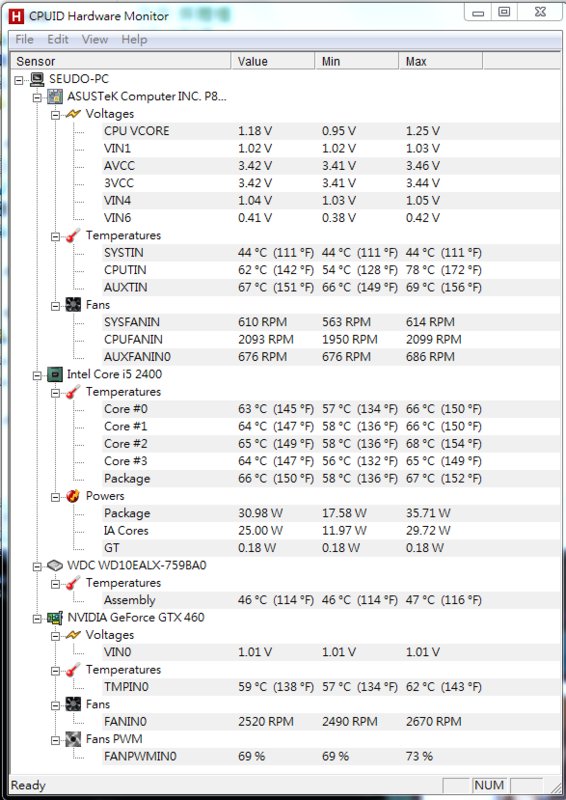Screen dimensions: 566x800
Task: Collapse the Powers group
Action: [x=55, y=496]
